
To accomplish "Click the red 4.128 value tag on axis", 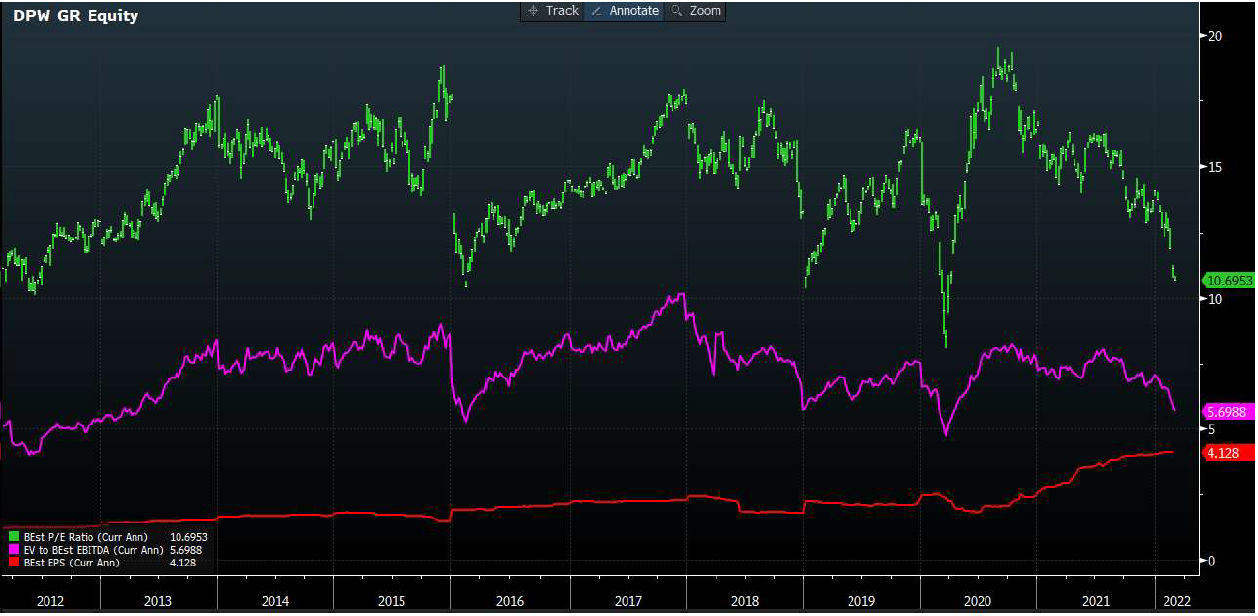I will click(x=1223, y=453).
